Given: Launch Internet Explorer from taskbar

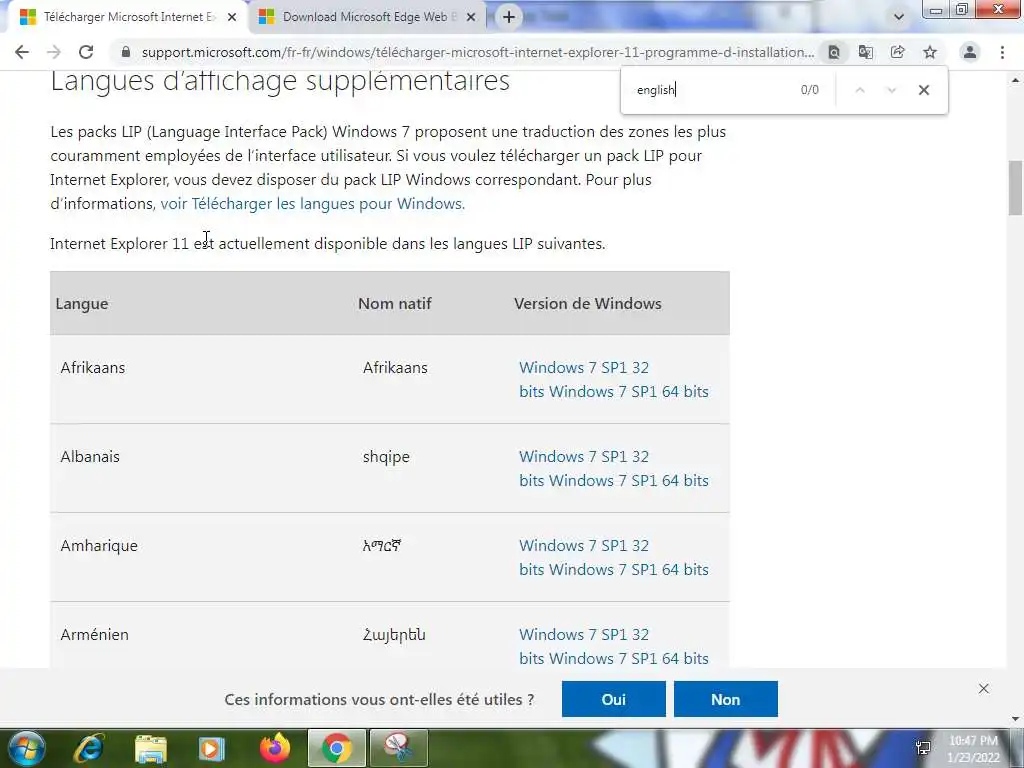Looking at the screenshot, I should (88, 748).
